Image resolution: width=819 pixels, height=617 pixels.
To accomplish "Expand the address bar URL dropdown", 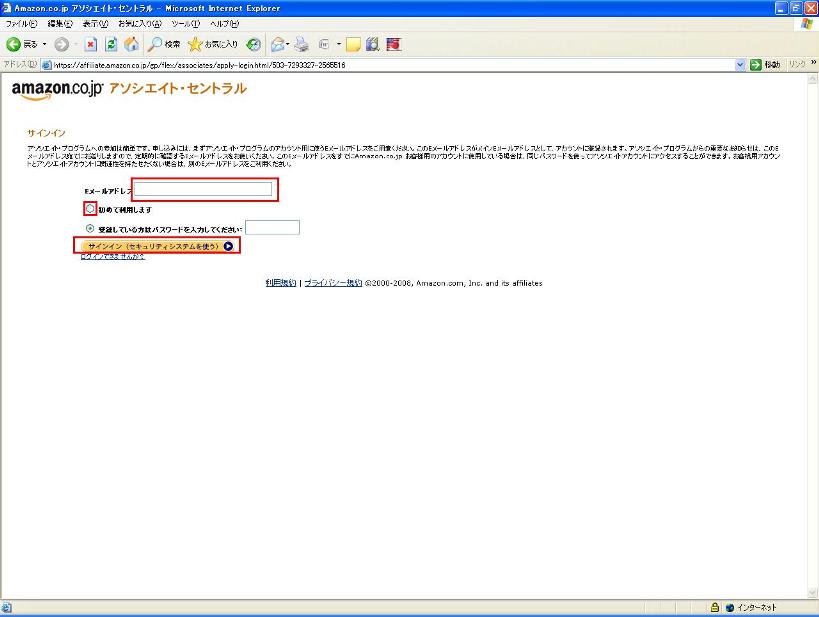I will coord(740,65).
